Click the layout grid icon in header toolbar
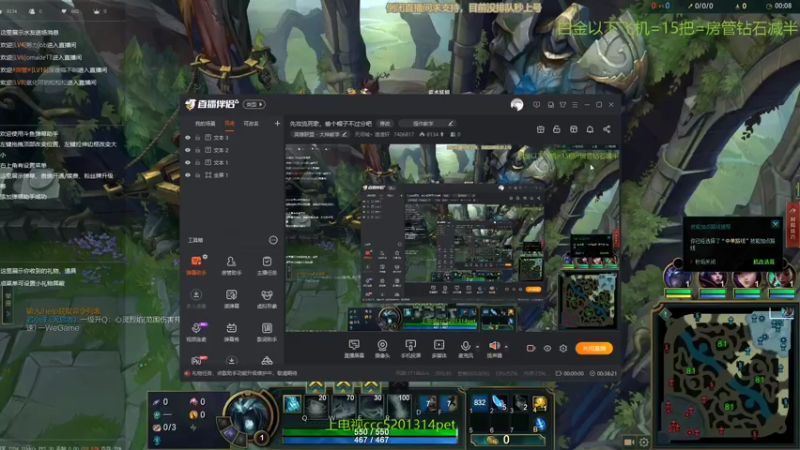800x450 pixels. coord(573,130)
